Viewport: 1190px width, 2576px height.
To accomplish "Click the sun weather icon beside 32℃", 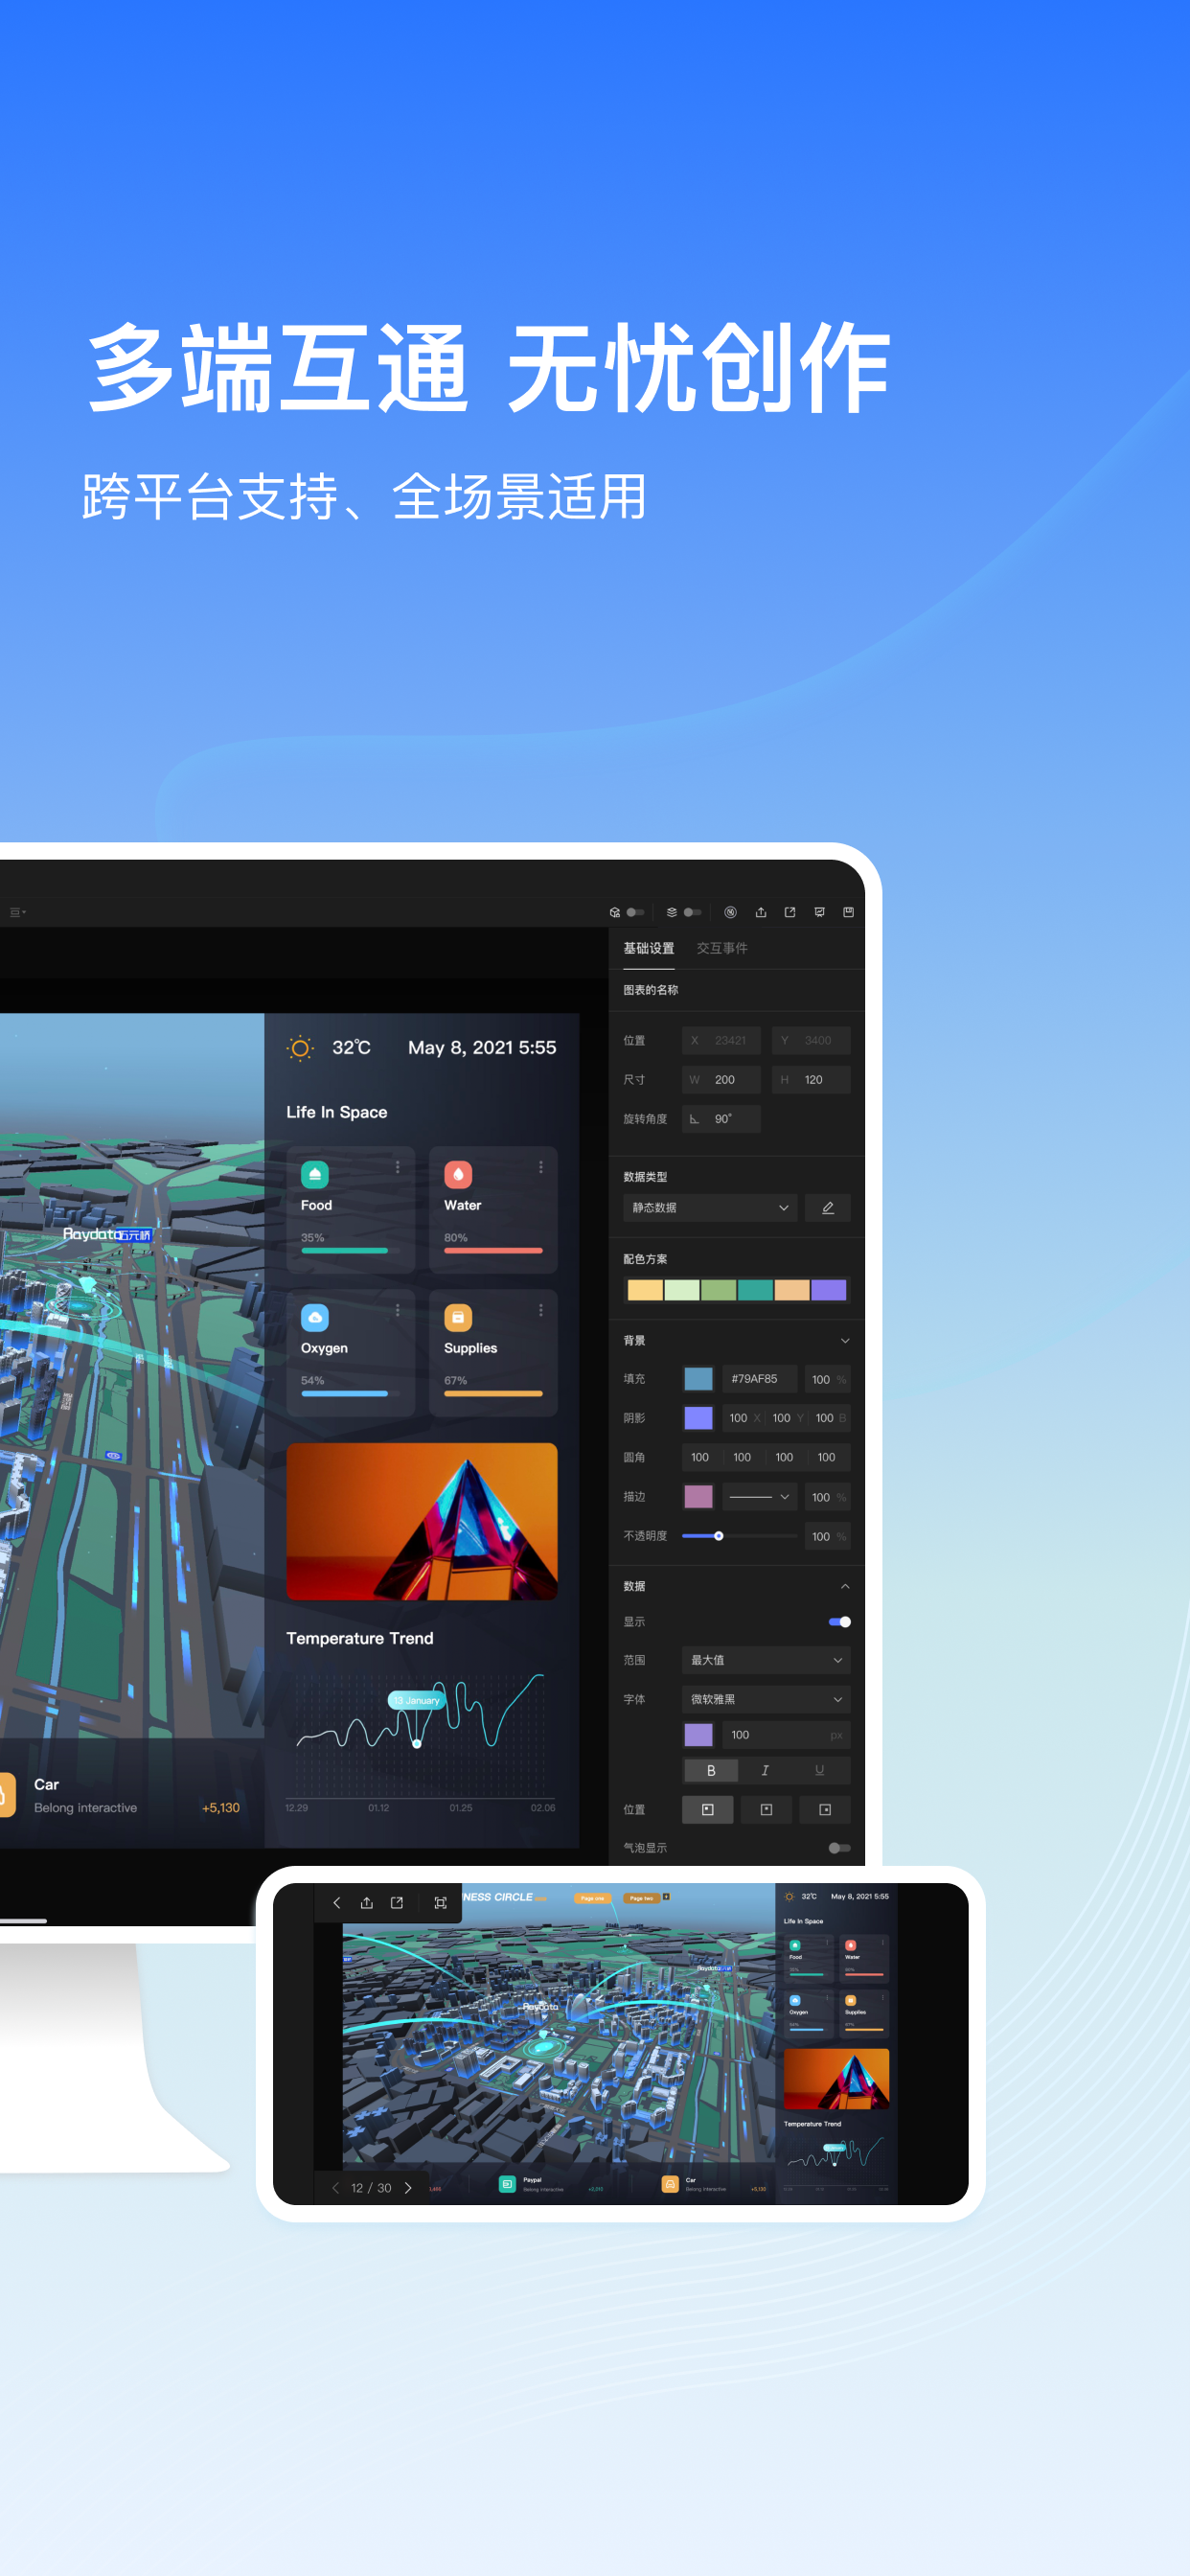I will [x=299, y=1048].
